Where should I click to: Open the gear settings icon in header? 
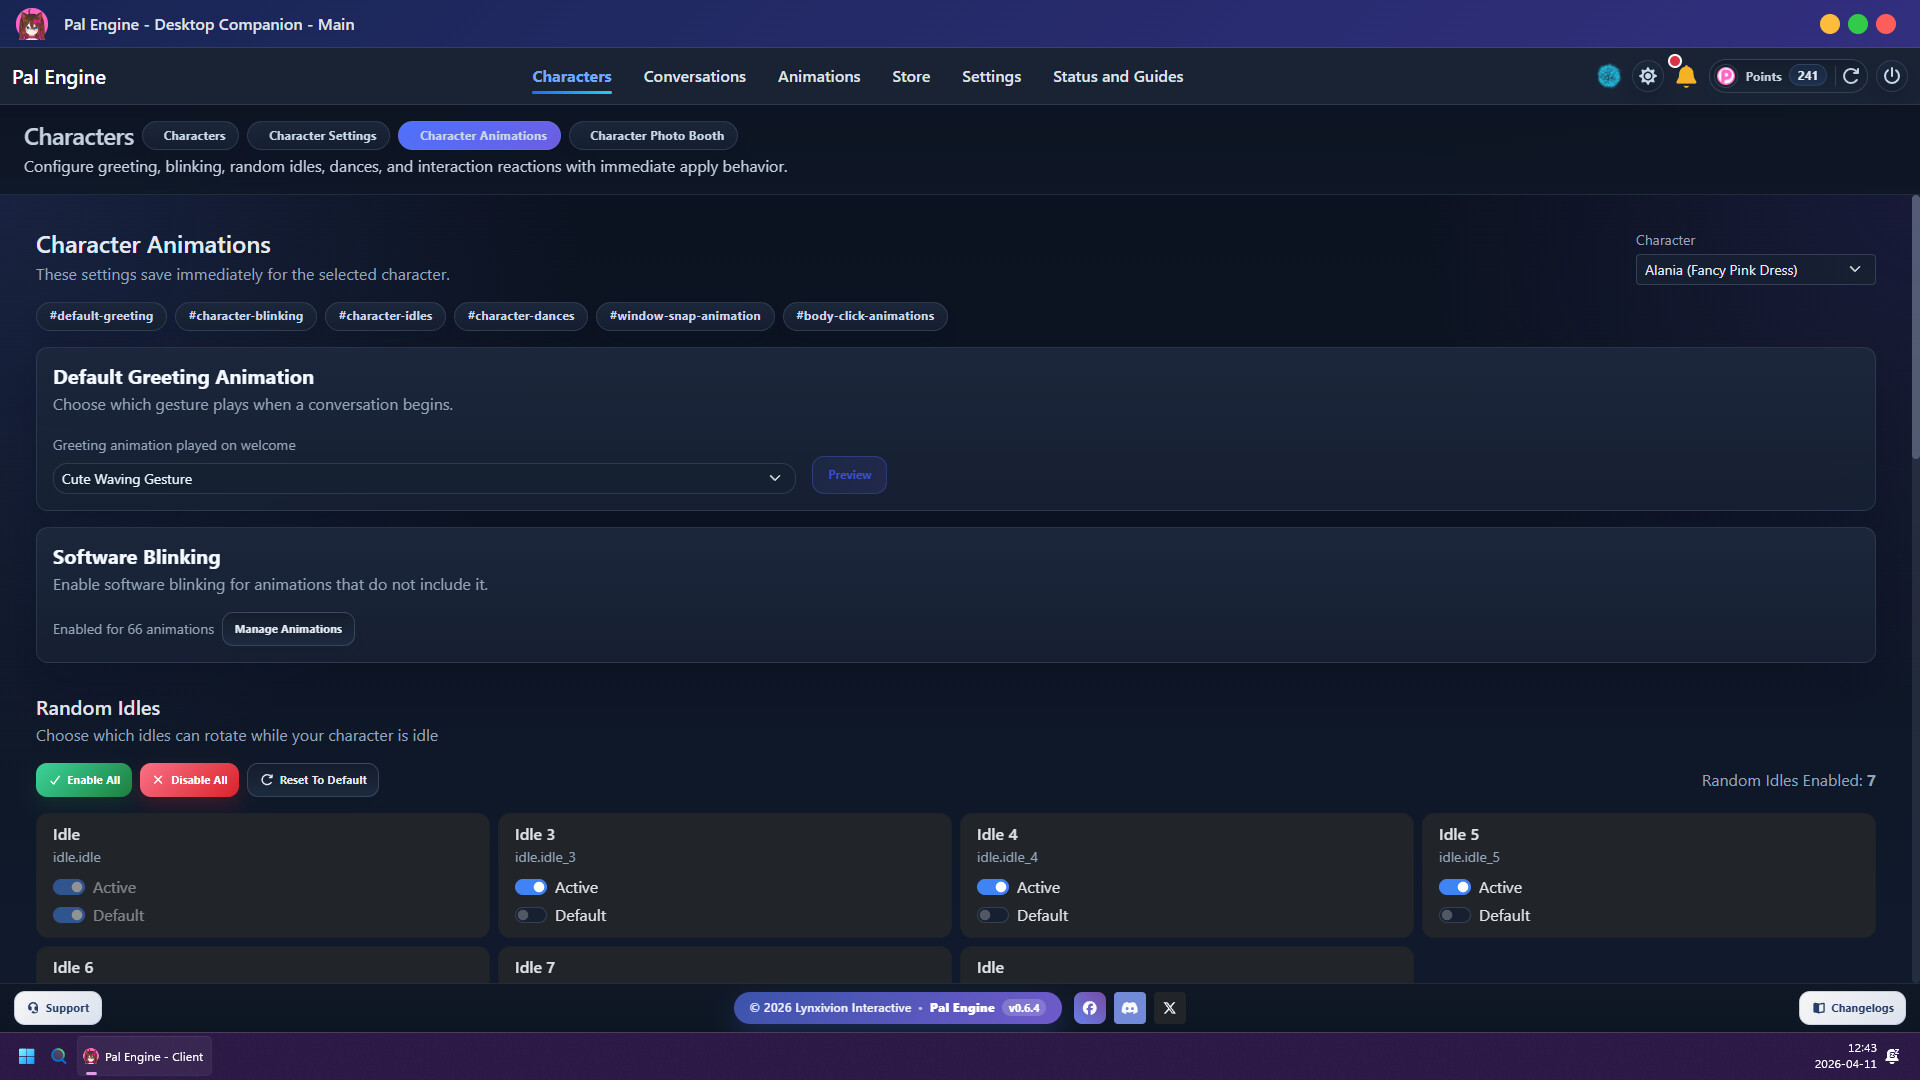pyautogui.click(x=1648, y=76)
